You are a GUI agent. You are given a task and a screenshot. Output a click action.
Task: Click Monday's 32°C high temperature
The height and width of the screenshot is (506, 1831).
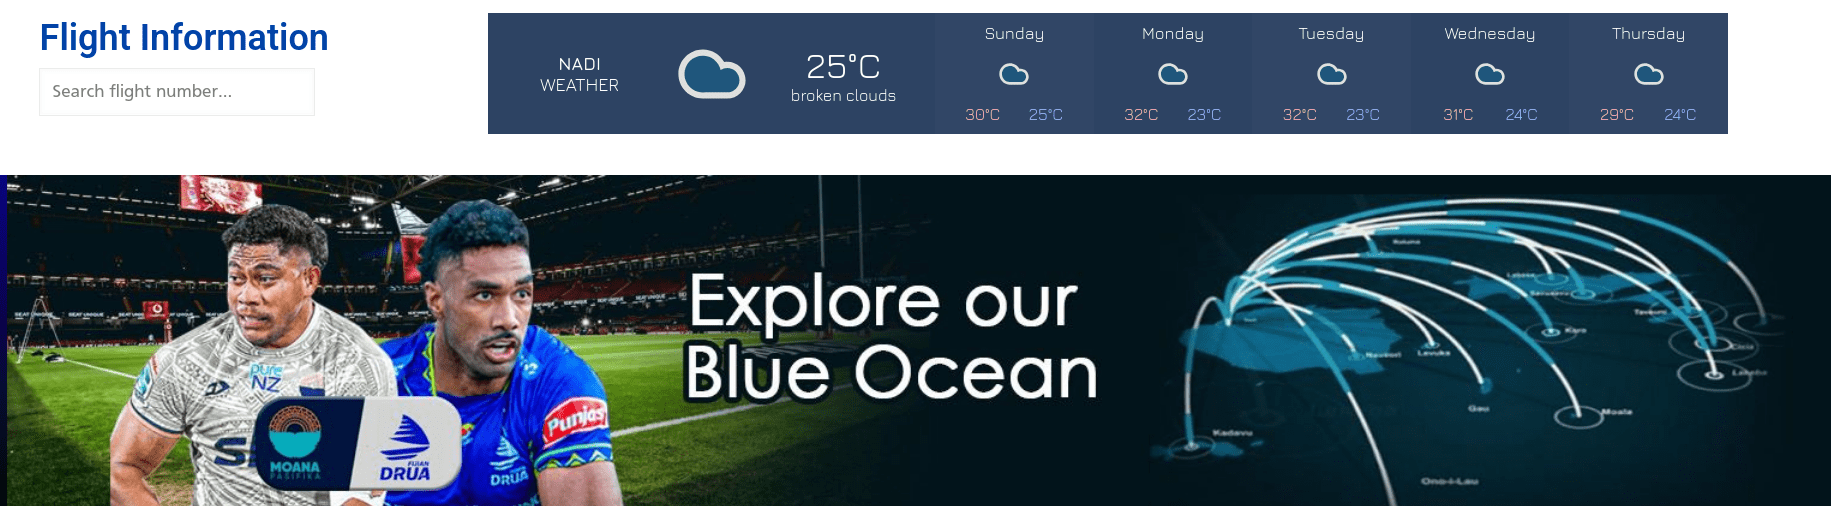click(x=1141, y=115)
